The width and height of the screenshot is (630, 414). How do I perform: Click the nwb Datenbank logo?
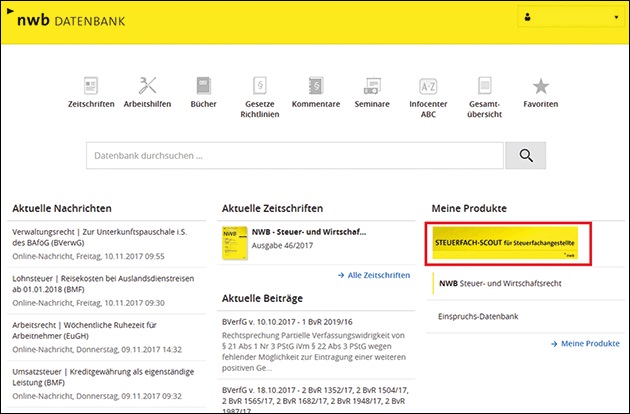click(x=58, y=19)
